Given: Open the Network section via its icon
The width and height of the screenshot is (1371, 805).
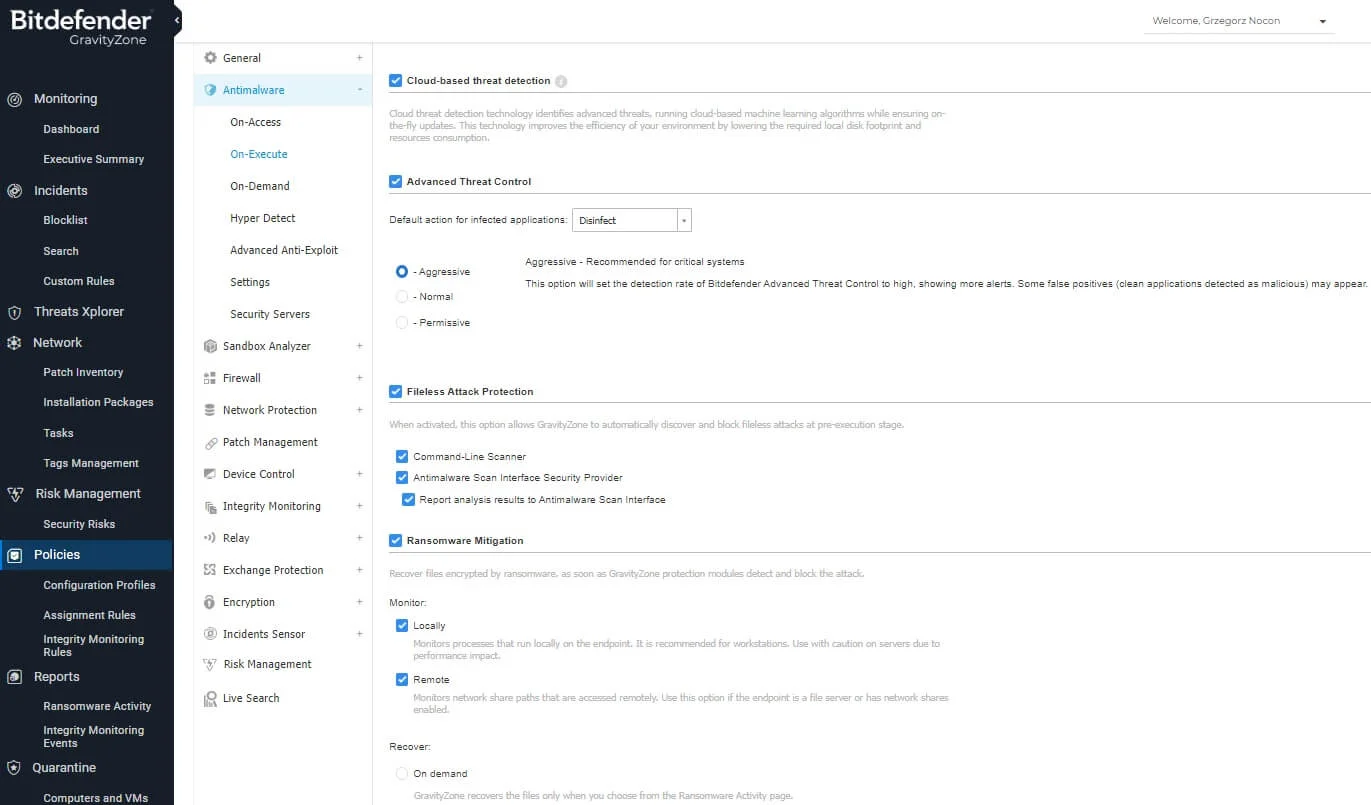Looking at the screenshot, I should tap(12, 341).
